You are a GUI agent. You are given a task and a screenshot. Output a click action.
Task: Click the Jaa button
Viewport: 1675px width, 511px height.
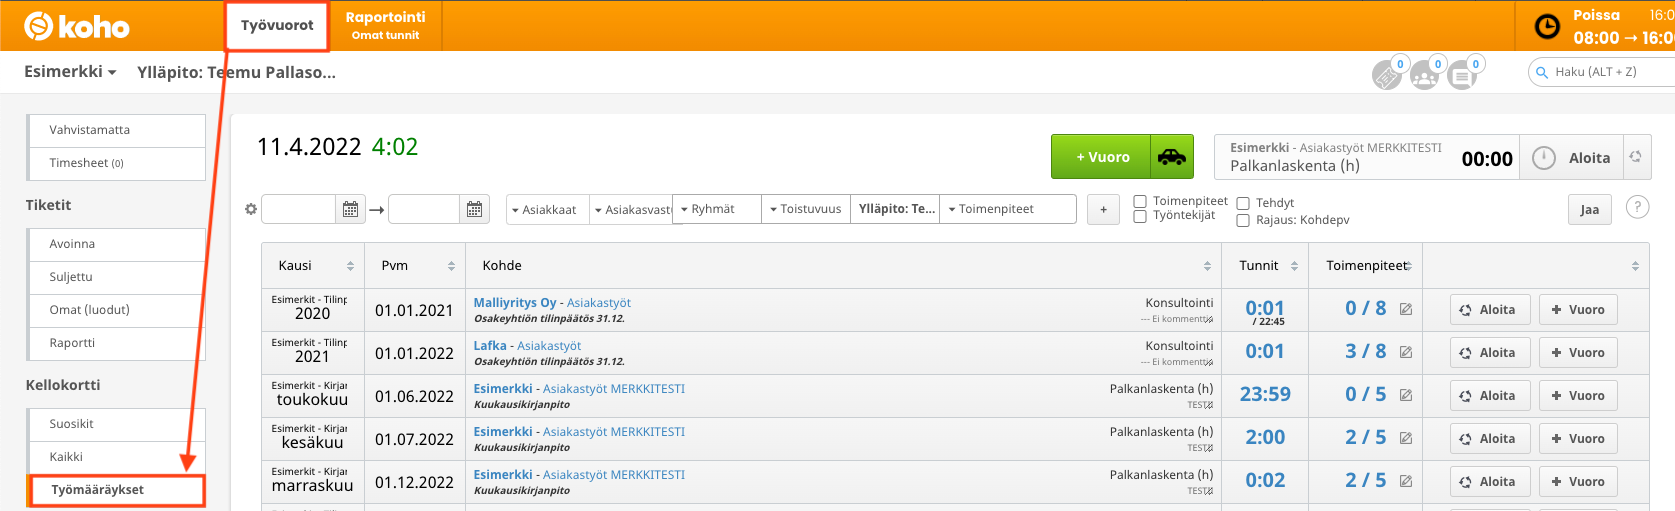click(1590, 209)
